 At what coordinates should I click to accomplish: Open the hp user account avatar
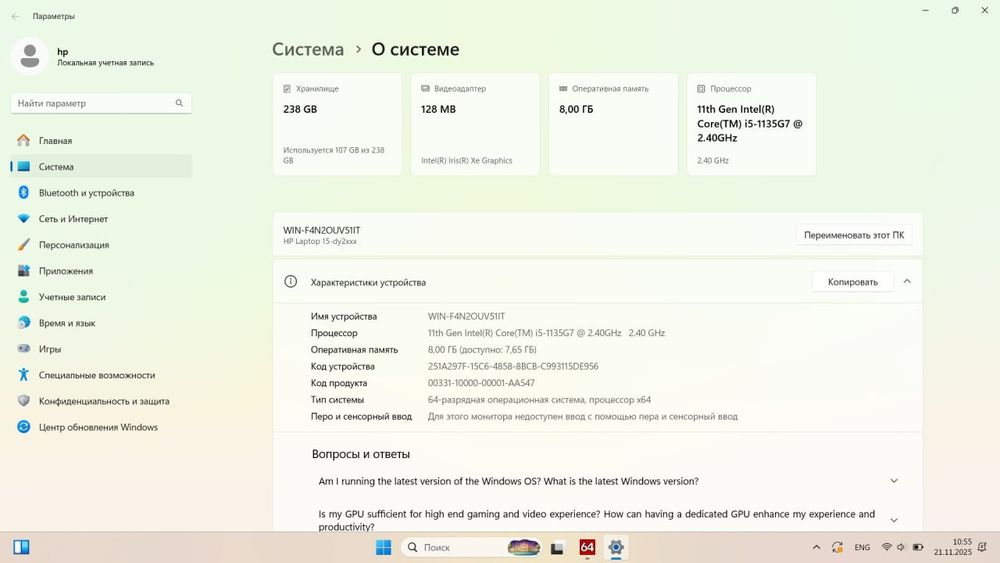(29, 56)
